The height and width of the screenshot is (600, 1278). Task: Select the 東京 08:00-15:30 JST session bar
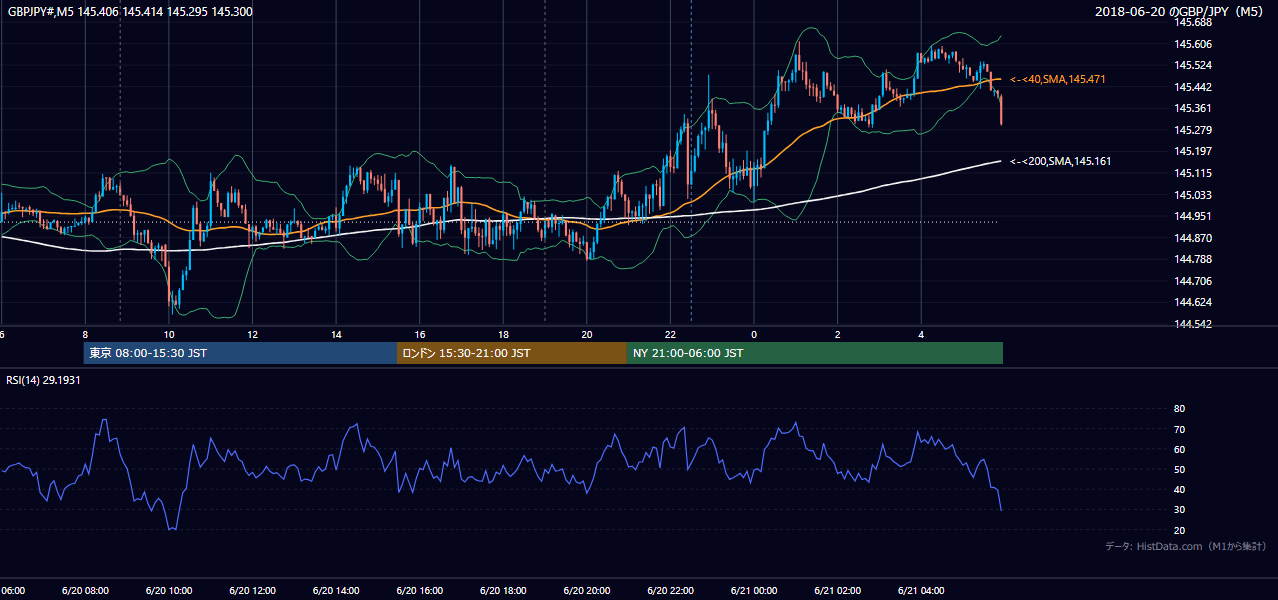click(240, 353)
